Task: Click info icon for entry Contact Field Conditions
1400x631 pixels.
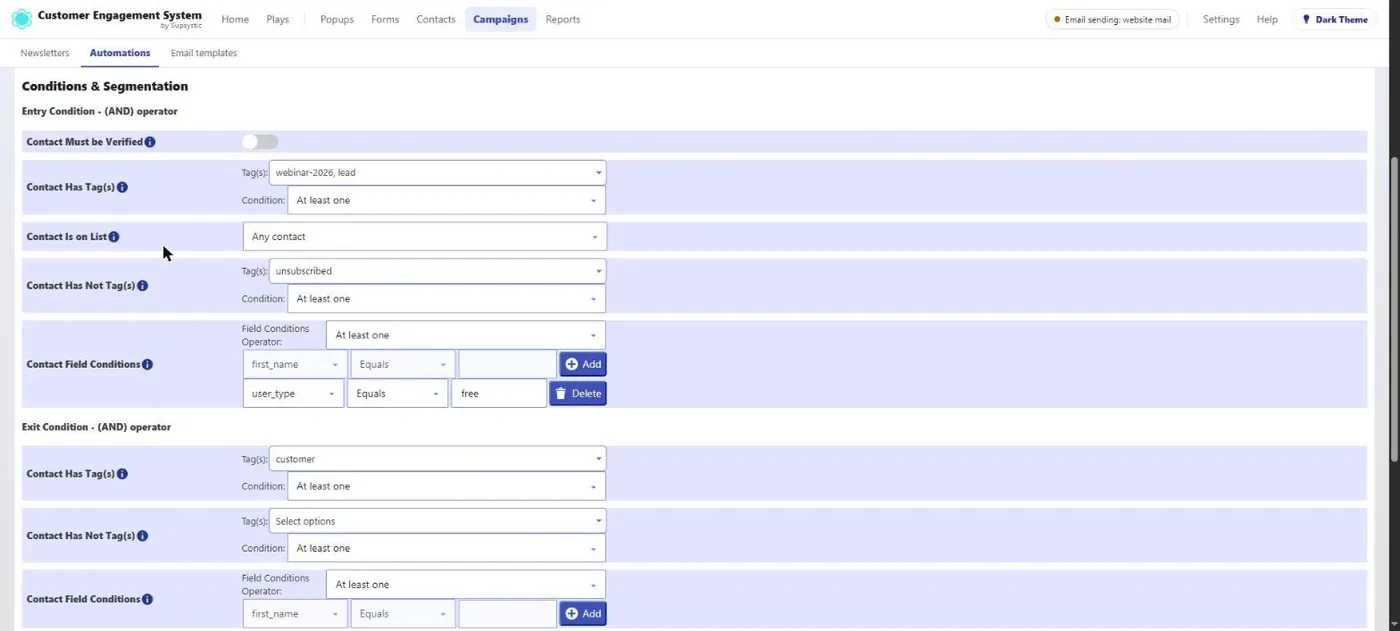Action: point(147,365)
